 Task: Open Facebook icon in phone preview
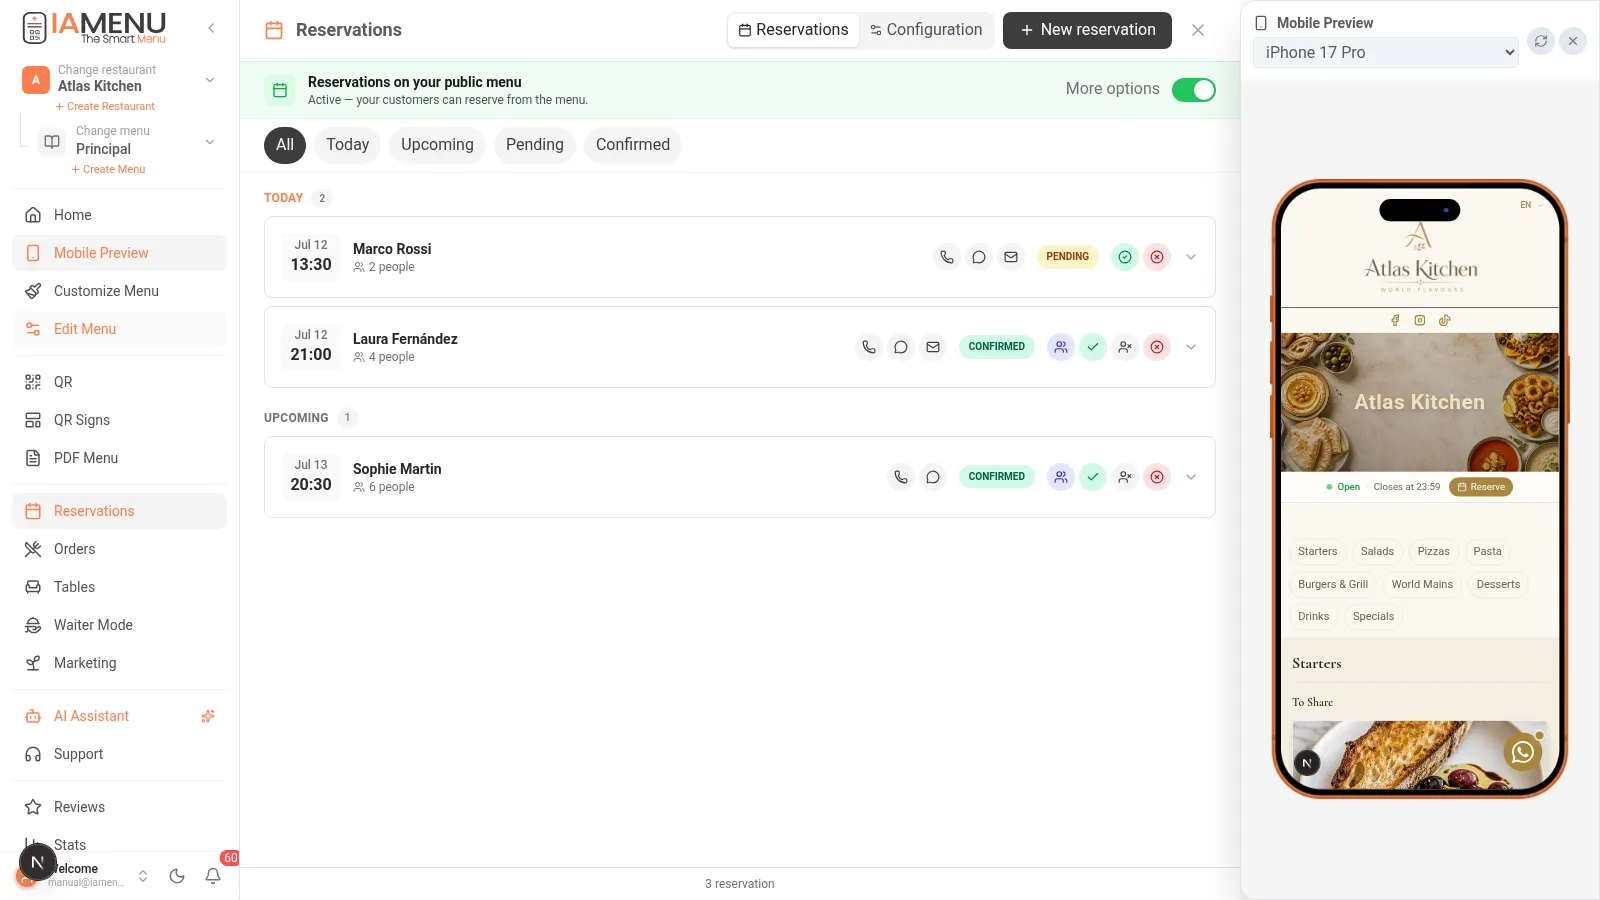[1395, 320]
